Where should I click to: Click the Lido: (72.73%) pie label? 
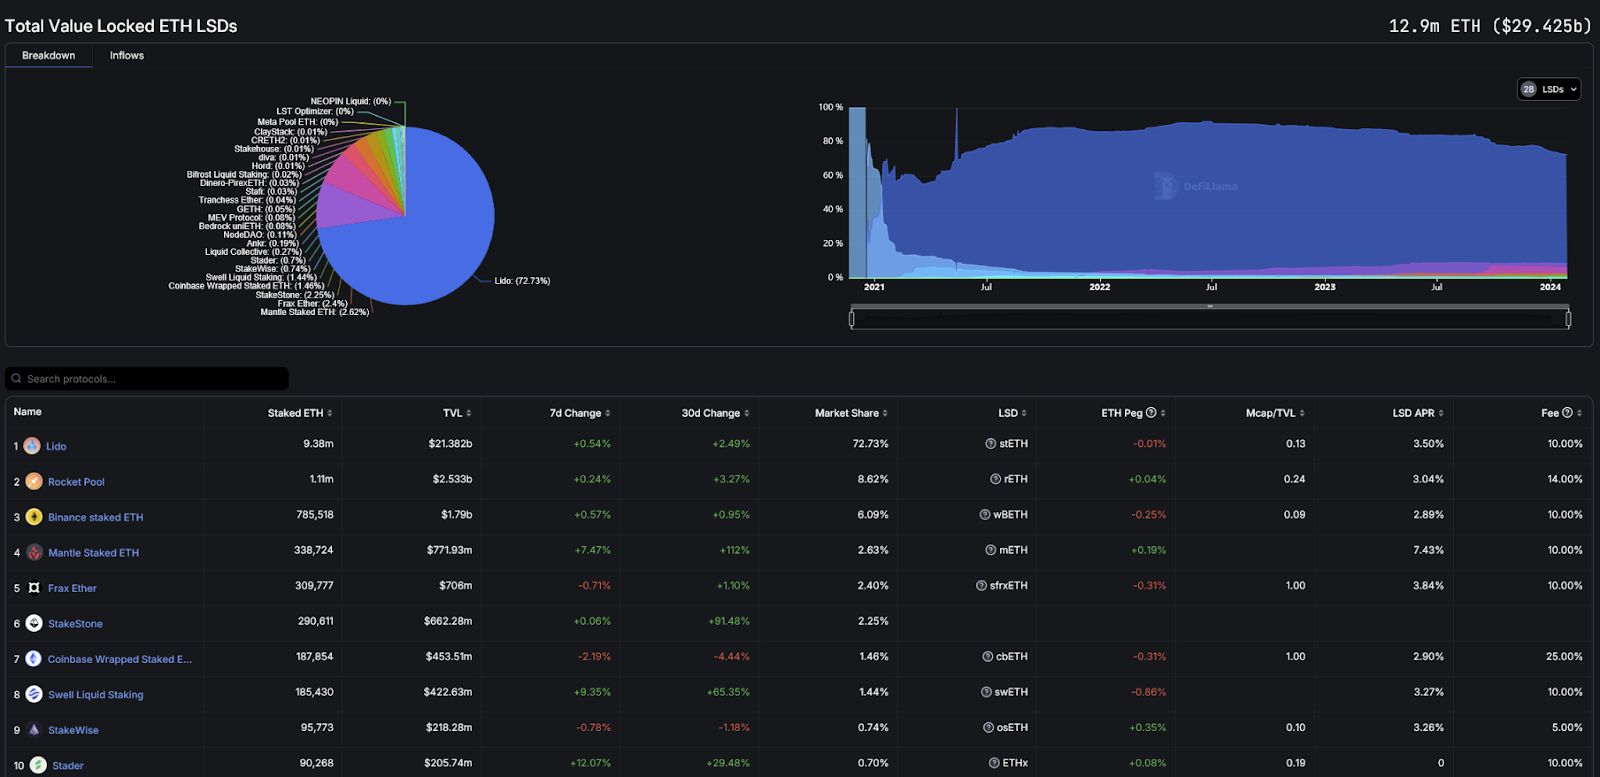coord(522,281)
